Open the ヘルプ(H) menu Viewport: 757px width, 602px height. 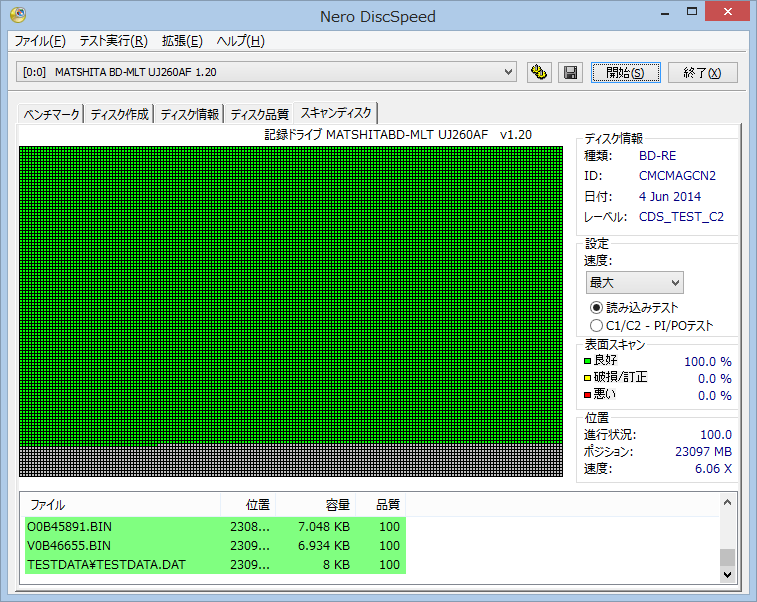240,41
